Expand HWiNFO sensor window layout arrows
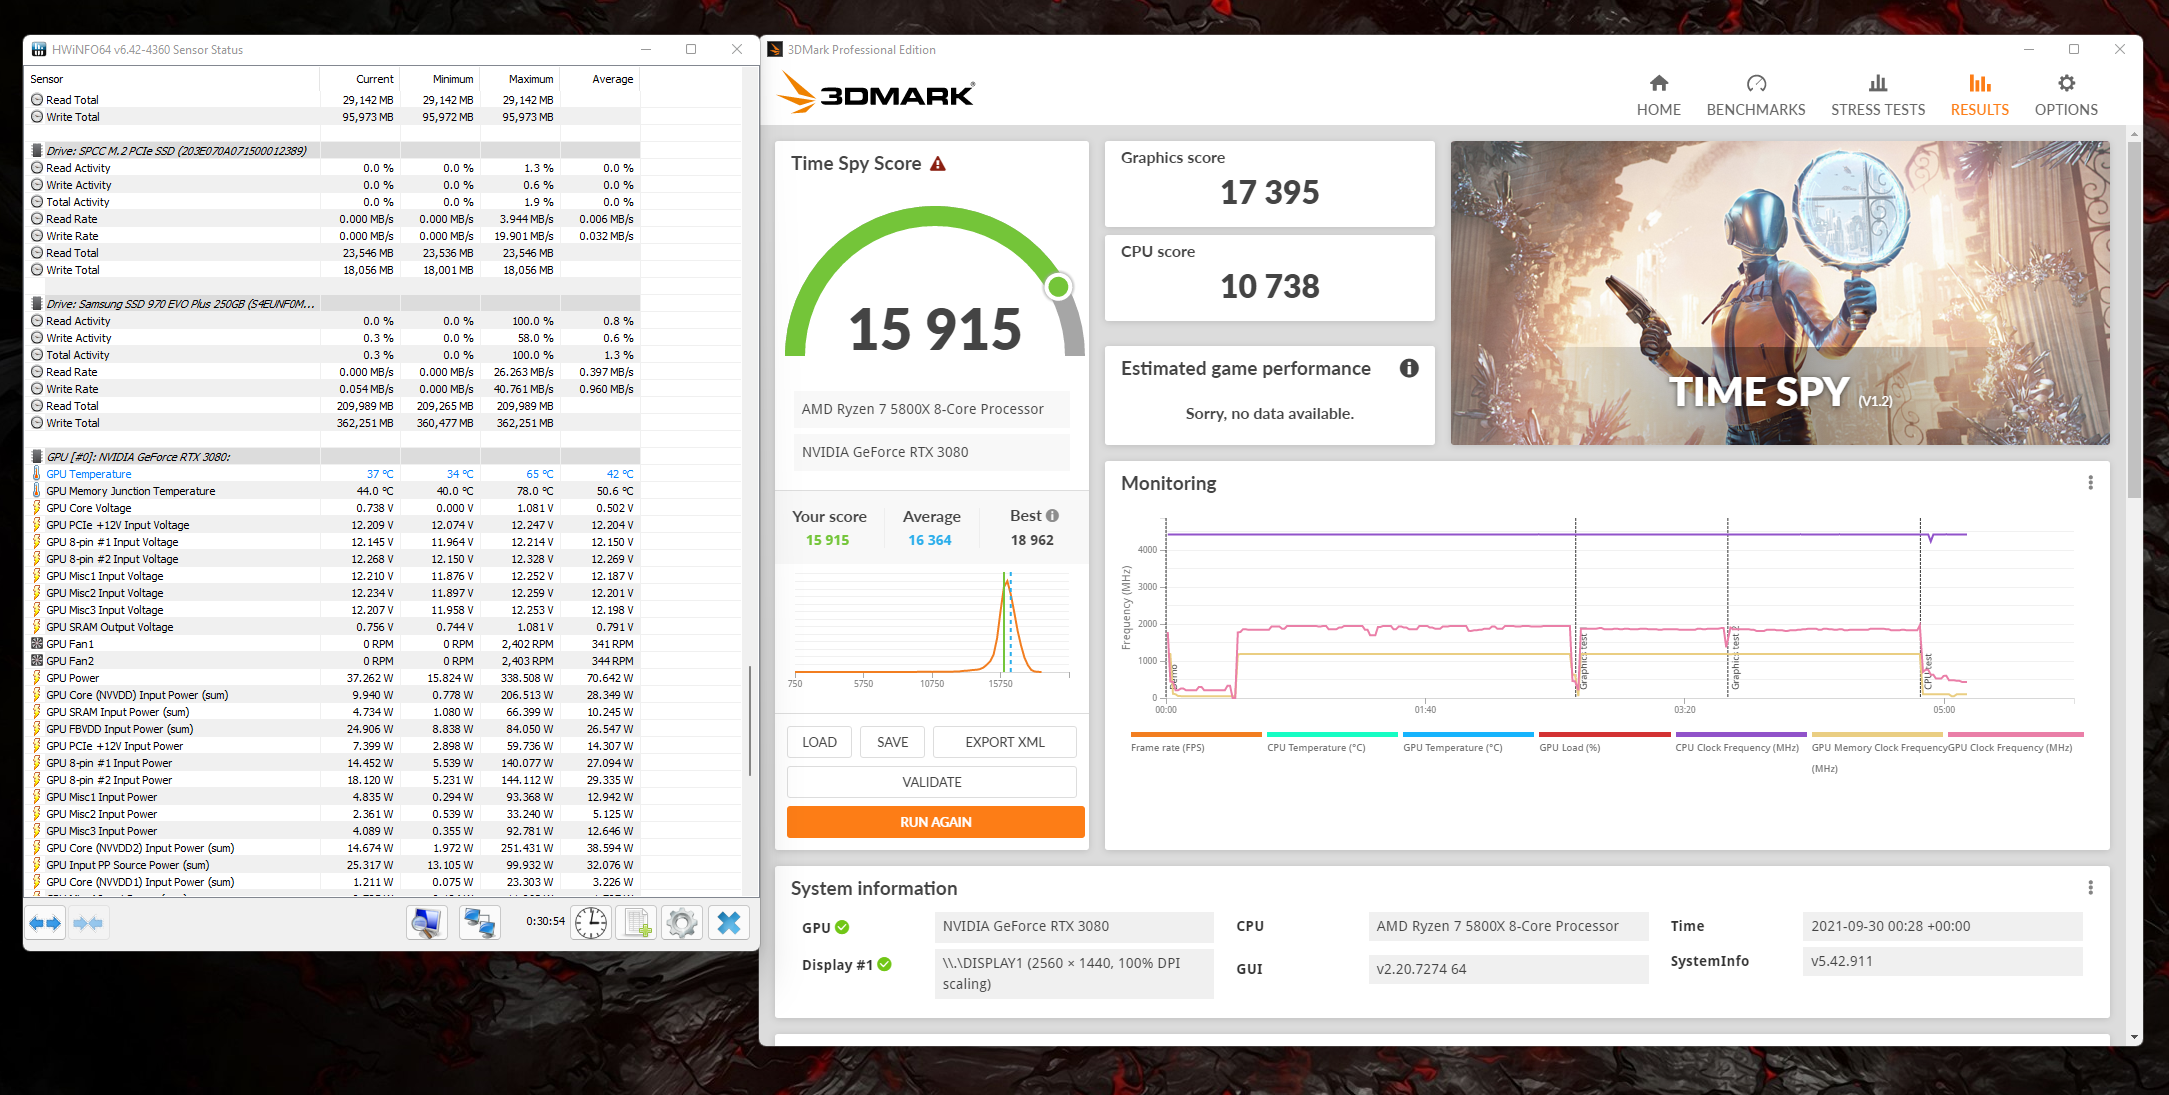The width and height of the screenshot is (2169, 1095). (x=45, y=923)
